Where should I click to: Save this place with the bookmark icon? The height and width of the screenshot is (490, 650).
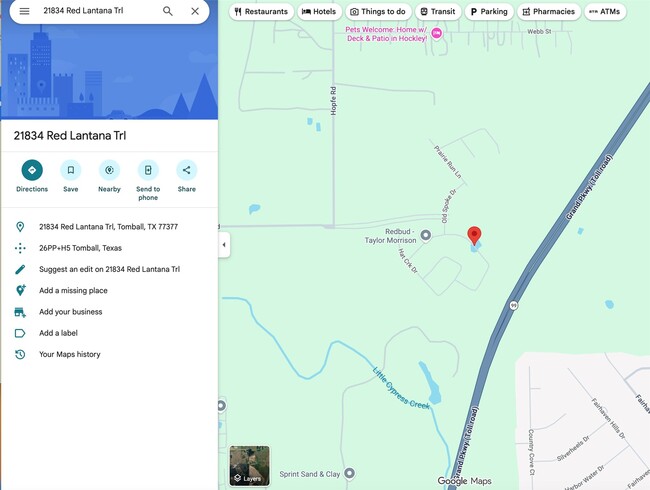tap(71, 170)
